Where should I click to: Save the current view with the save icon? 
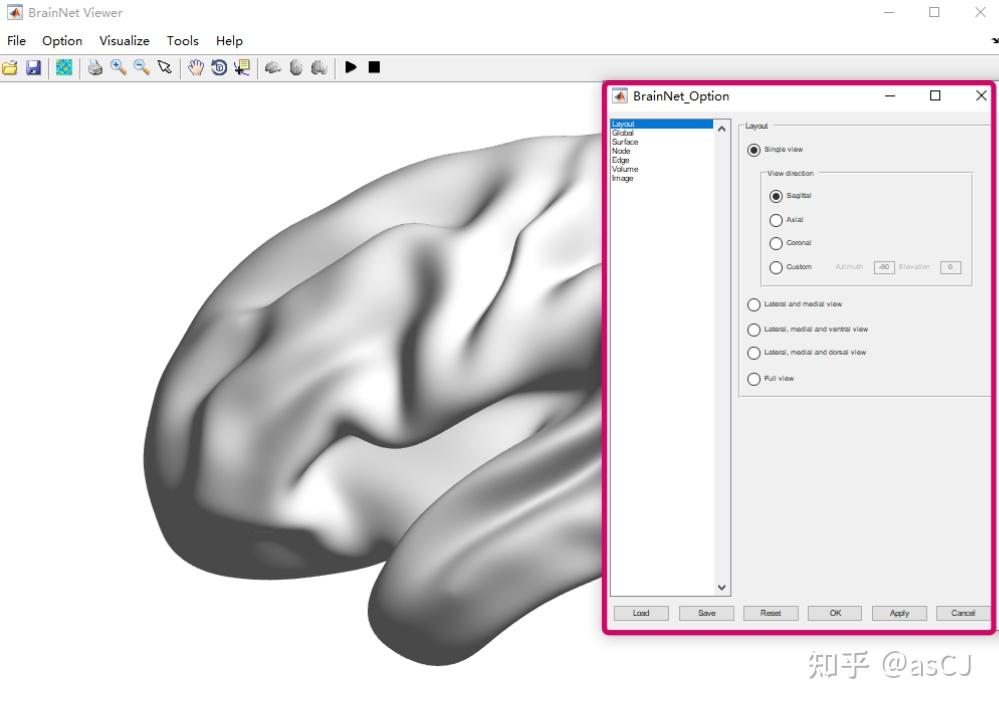(x=34, y=67)
